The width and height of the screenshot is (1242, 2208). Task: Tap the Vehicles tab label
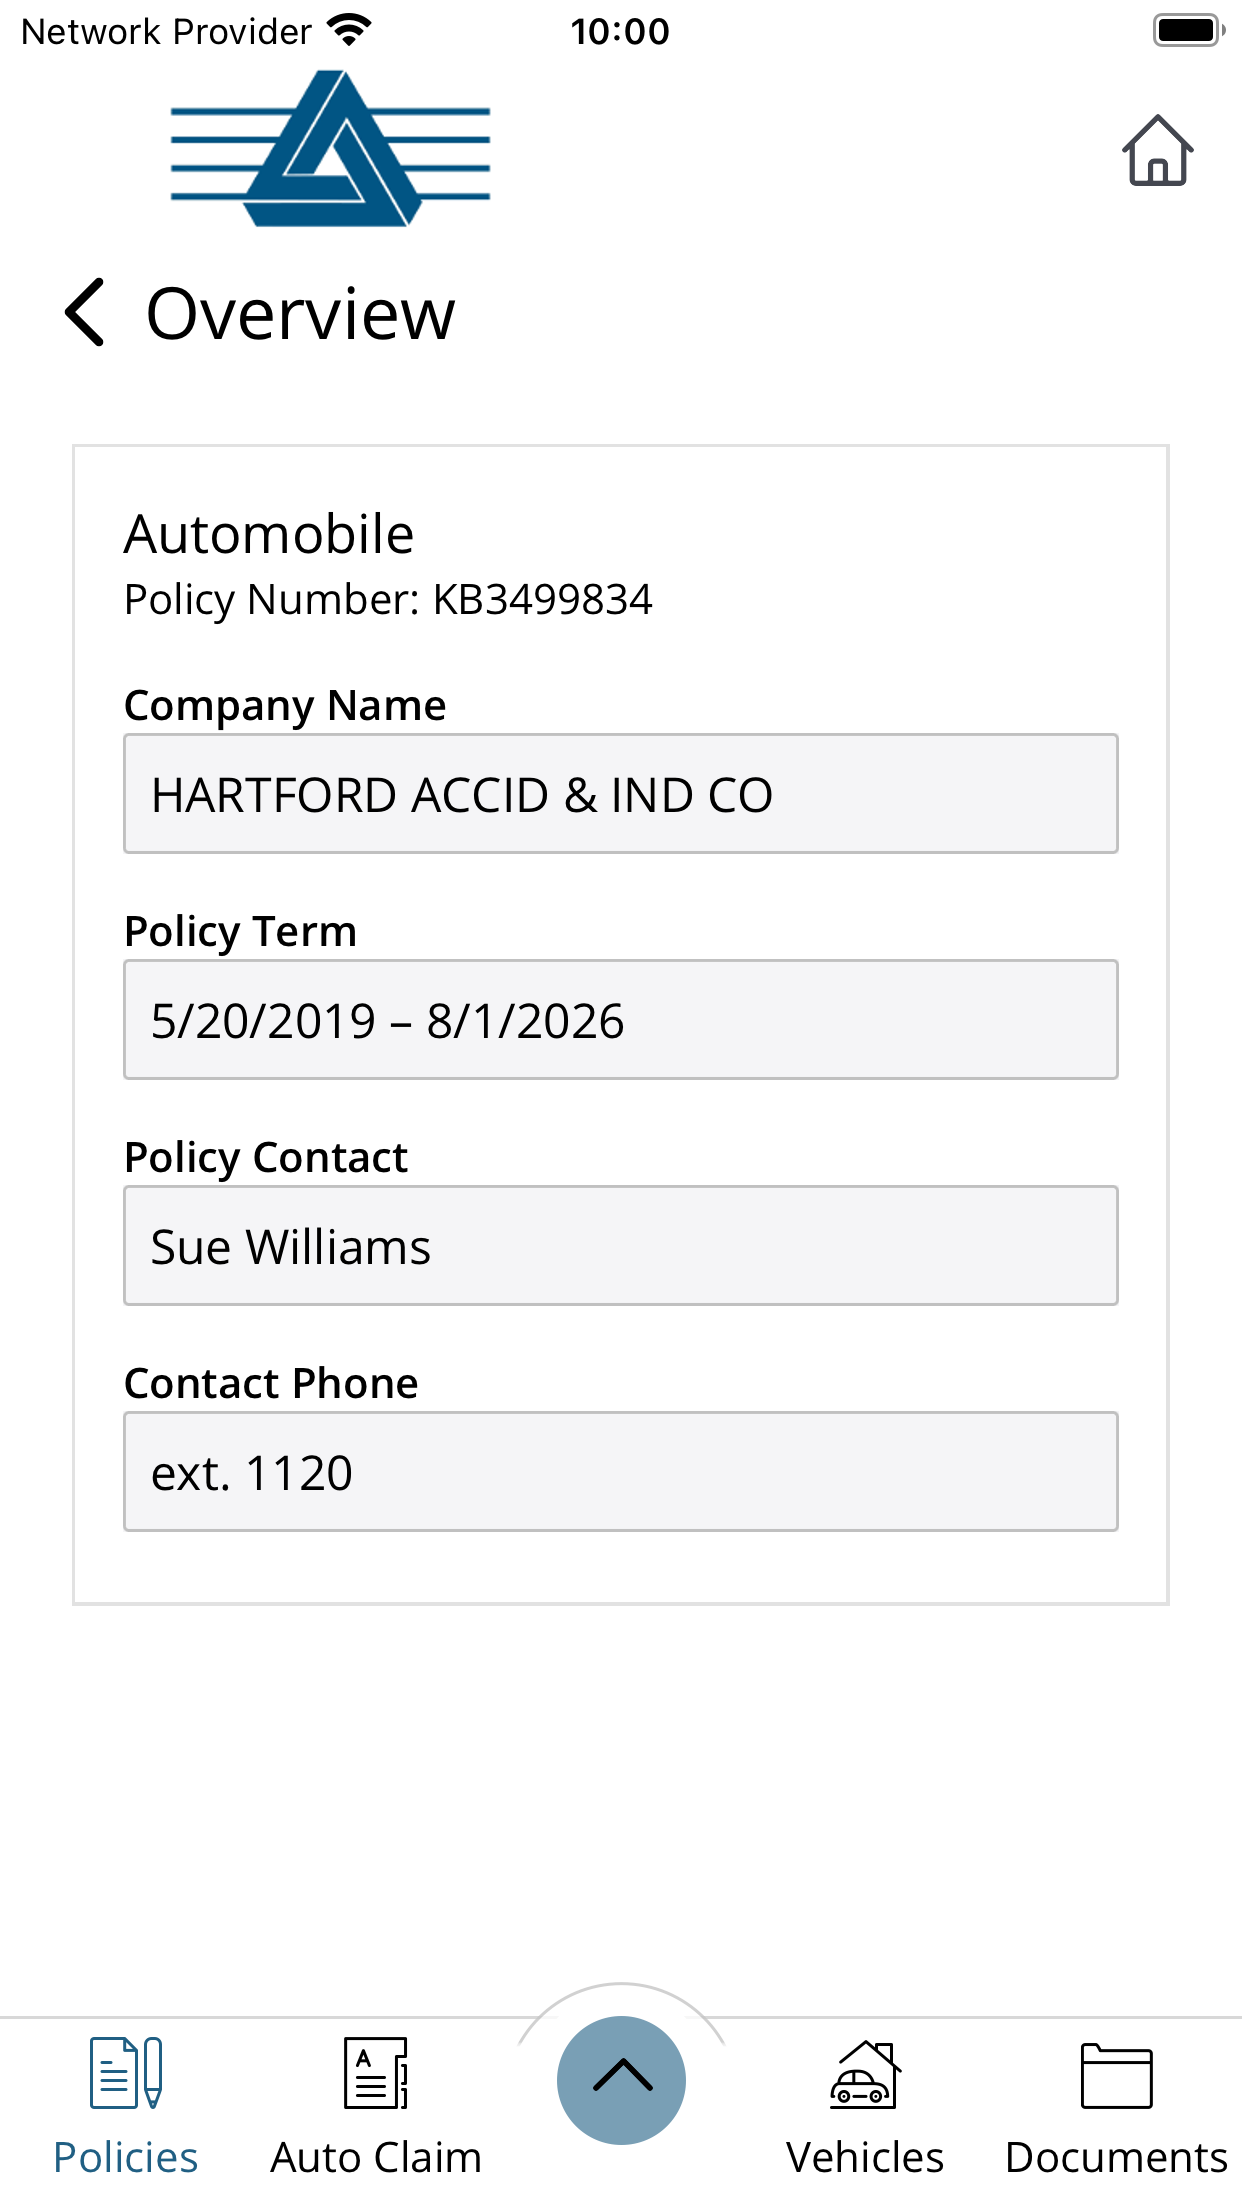[x=865, y=2158]
